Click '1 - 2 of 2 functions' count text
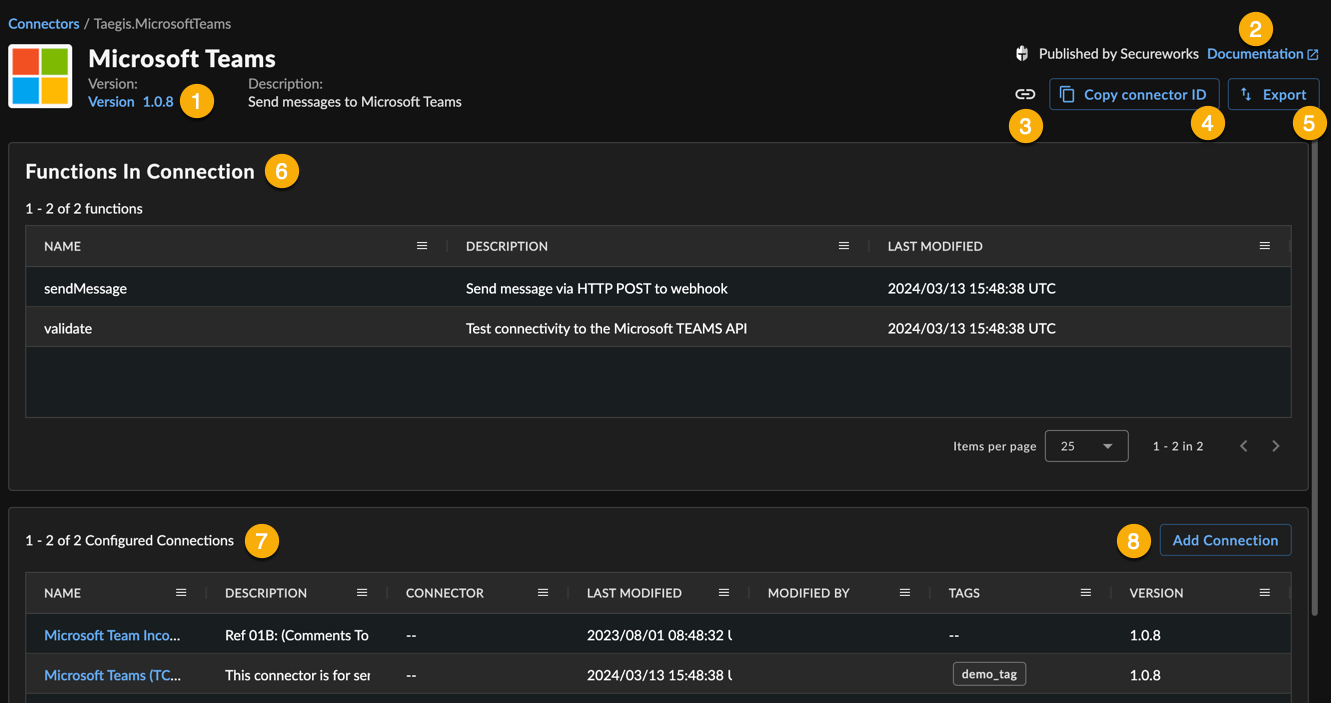This screenshot has height=703, width=1331. (x=84, y=208)
